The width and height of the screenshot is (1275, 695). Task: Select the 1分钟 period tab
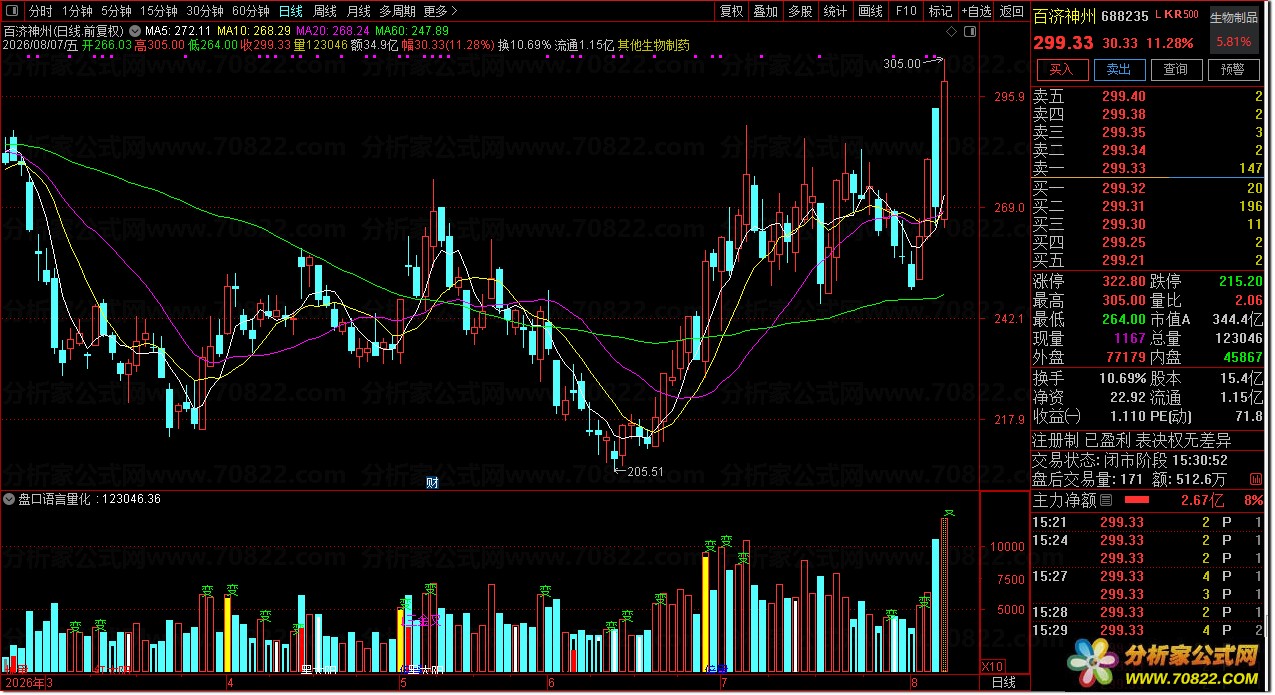77,11
